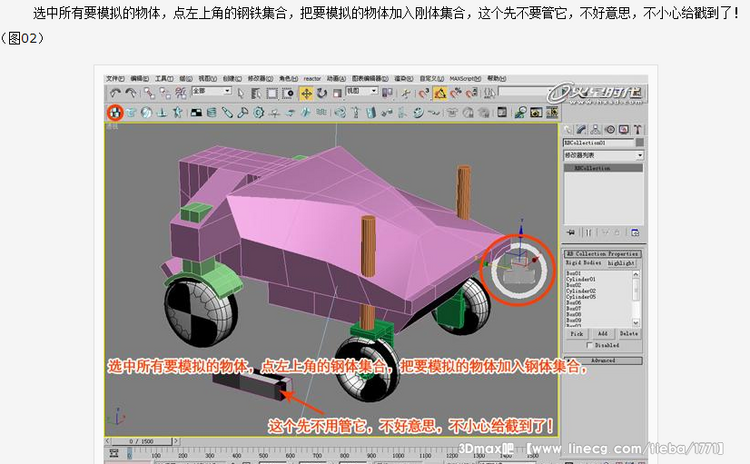Open the MAXScript(M) menu
This screenshot has width=750, height=464.
point(465,78)
